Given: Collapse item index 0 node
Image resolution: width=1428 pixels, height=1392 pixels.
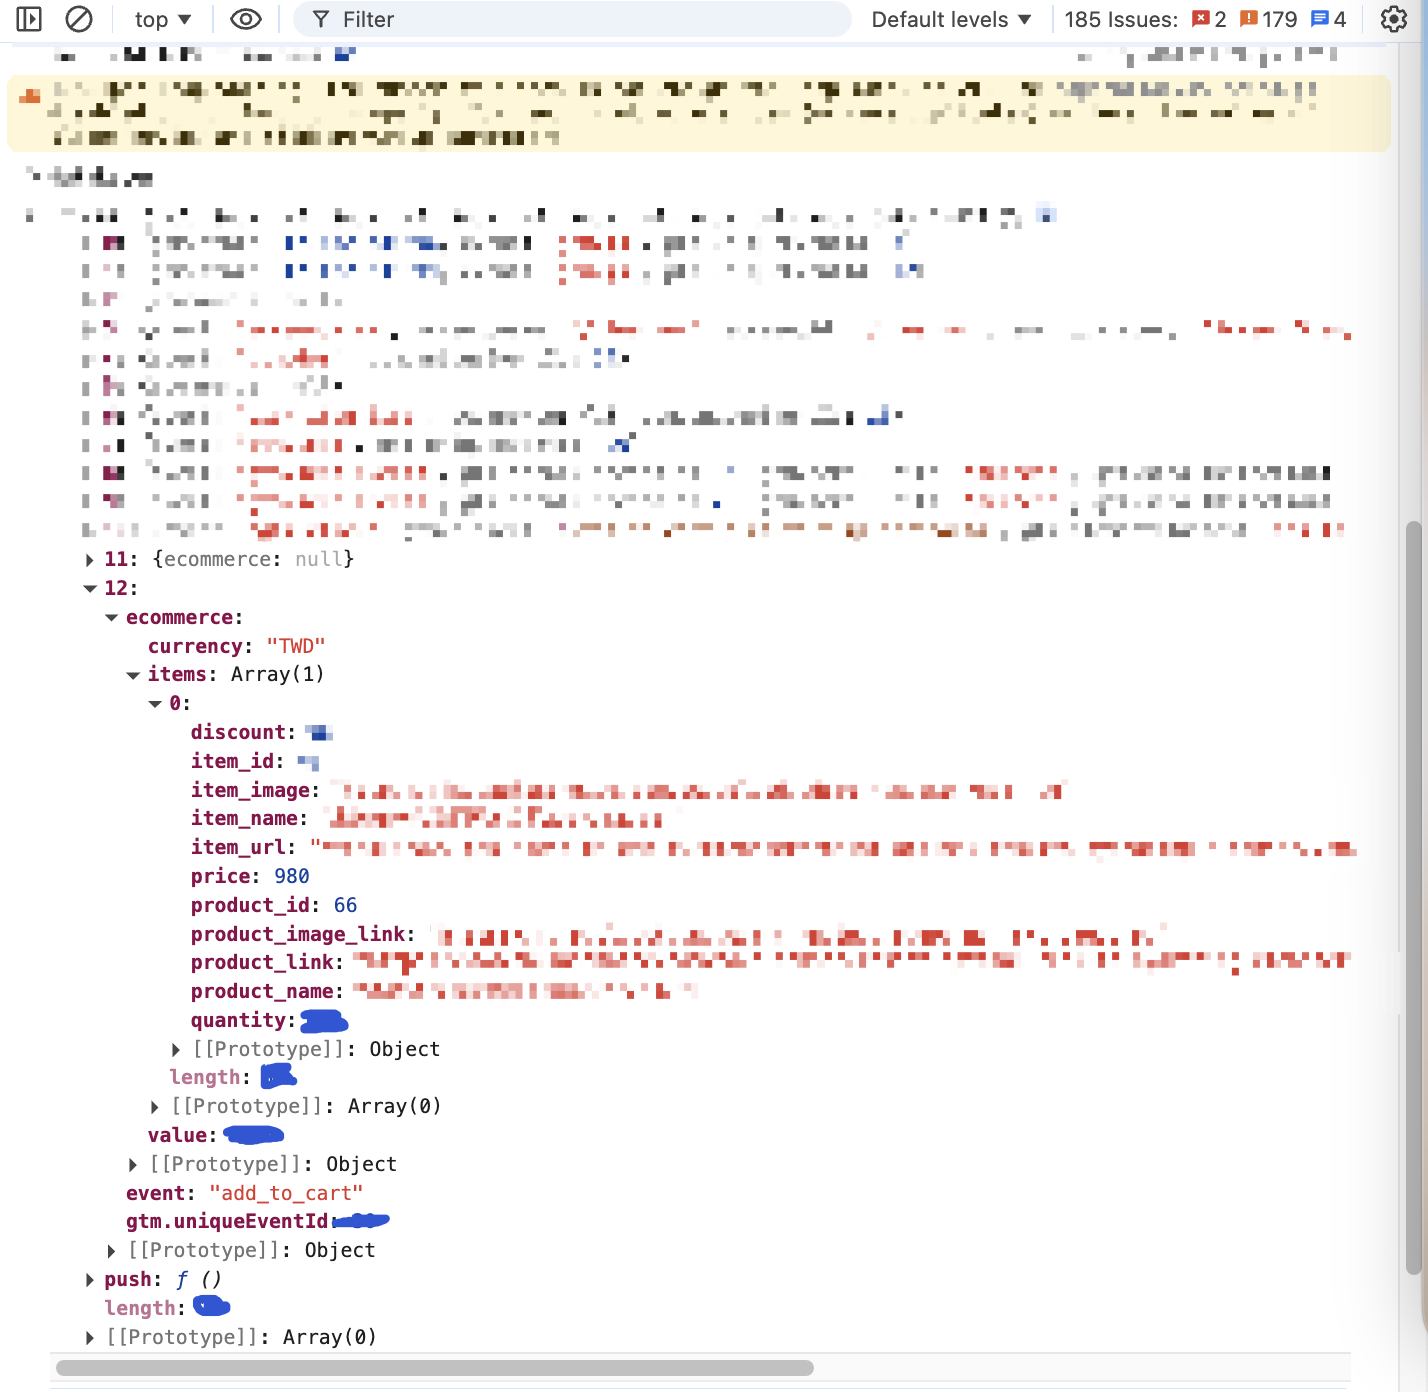Looking at the screenshot, I should tap(155, 704).
